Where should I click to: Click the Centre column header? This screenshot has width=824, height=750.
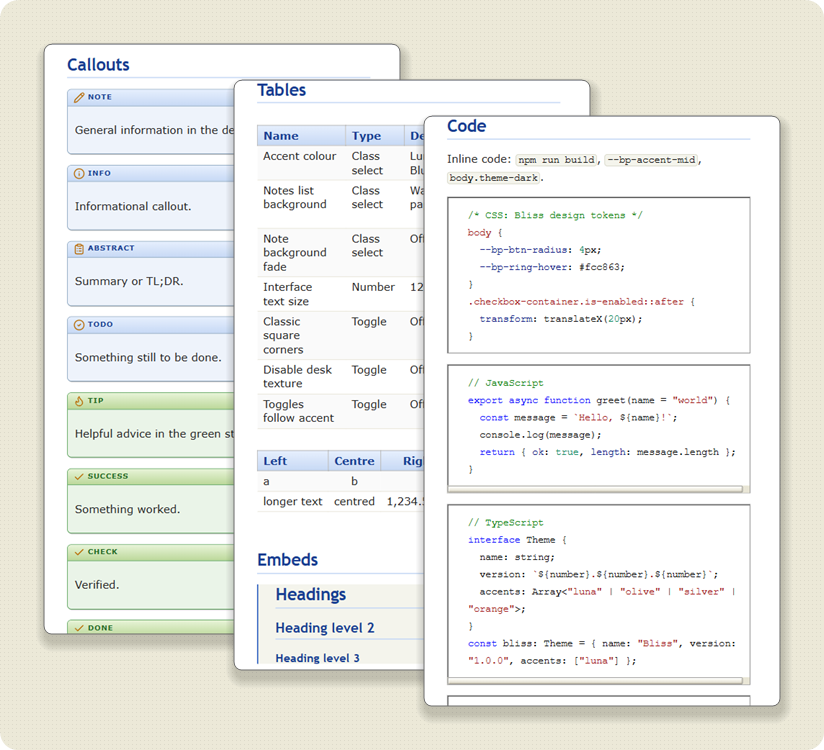point(354,461)
